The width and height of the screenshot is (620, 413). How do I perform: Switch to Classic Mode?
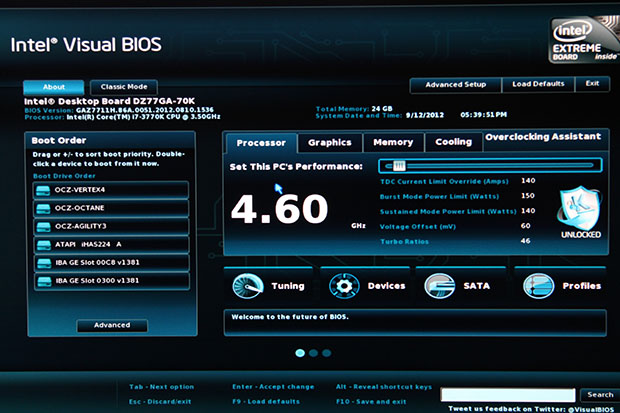coord(124,87)
